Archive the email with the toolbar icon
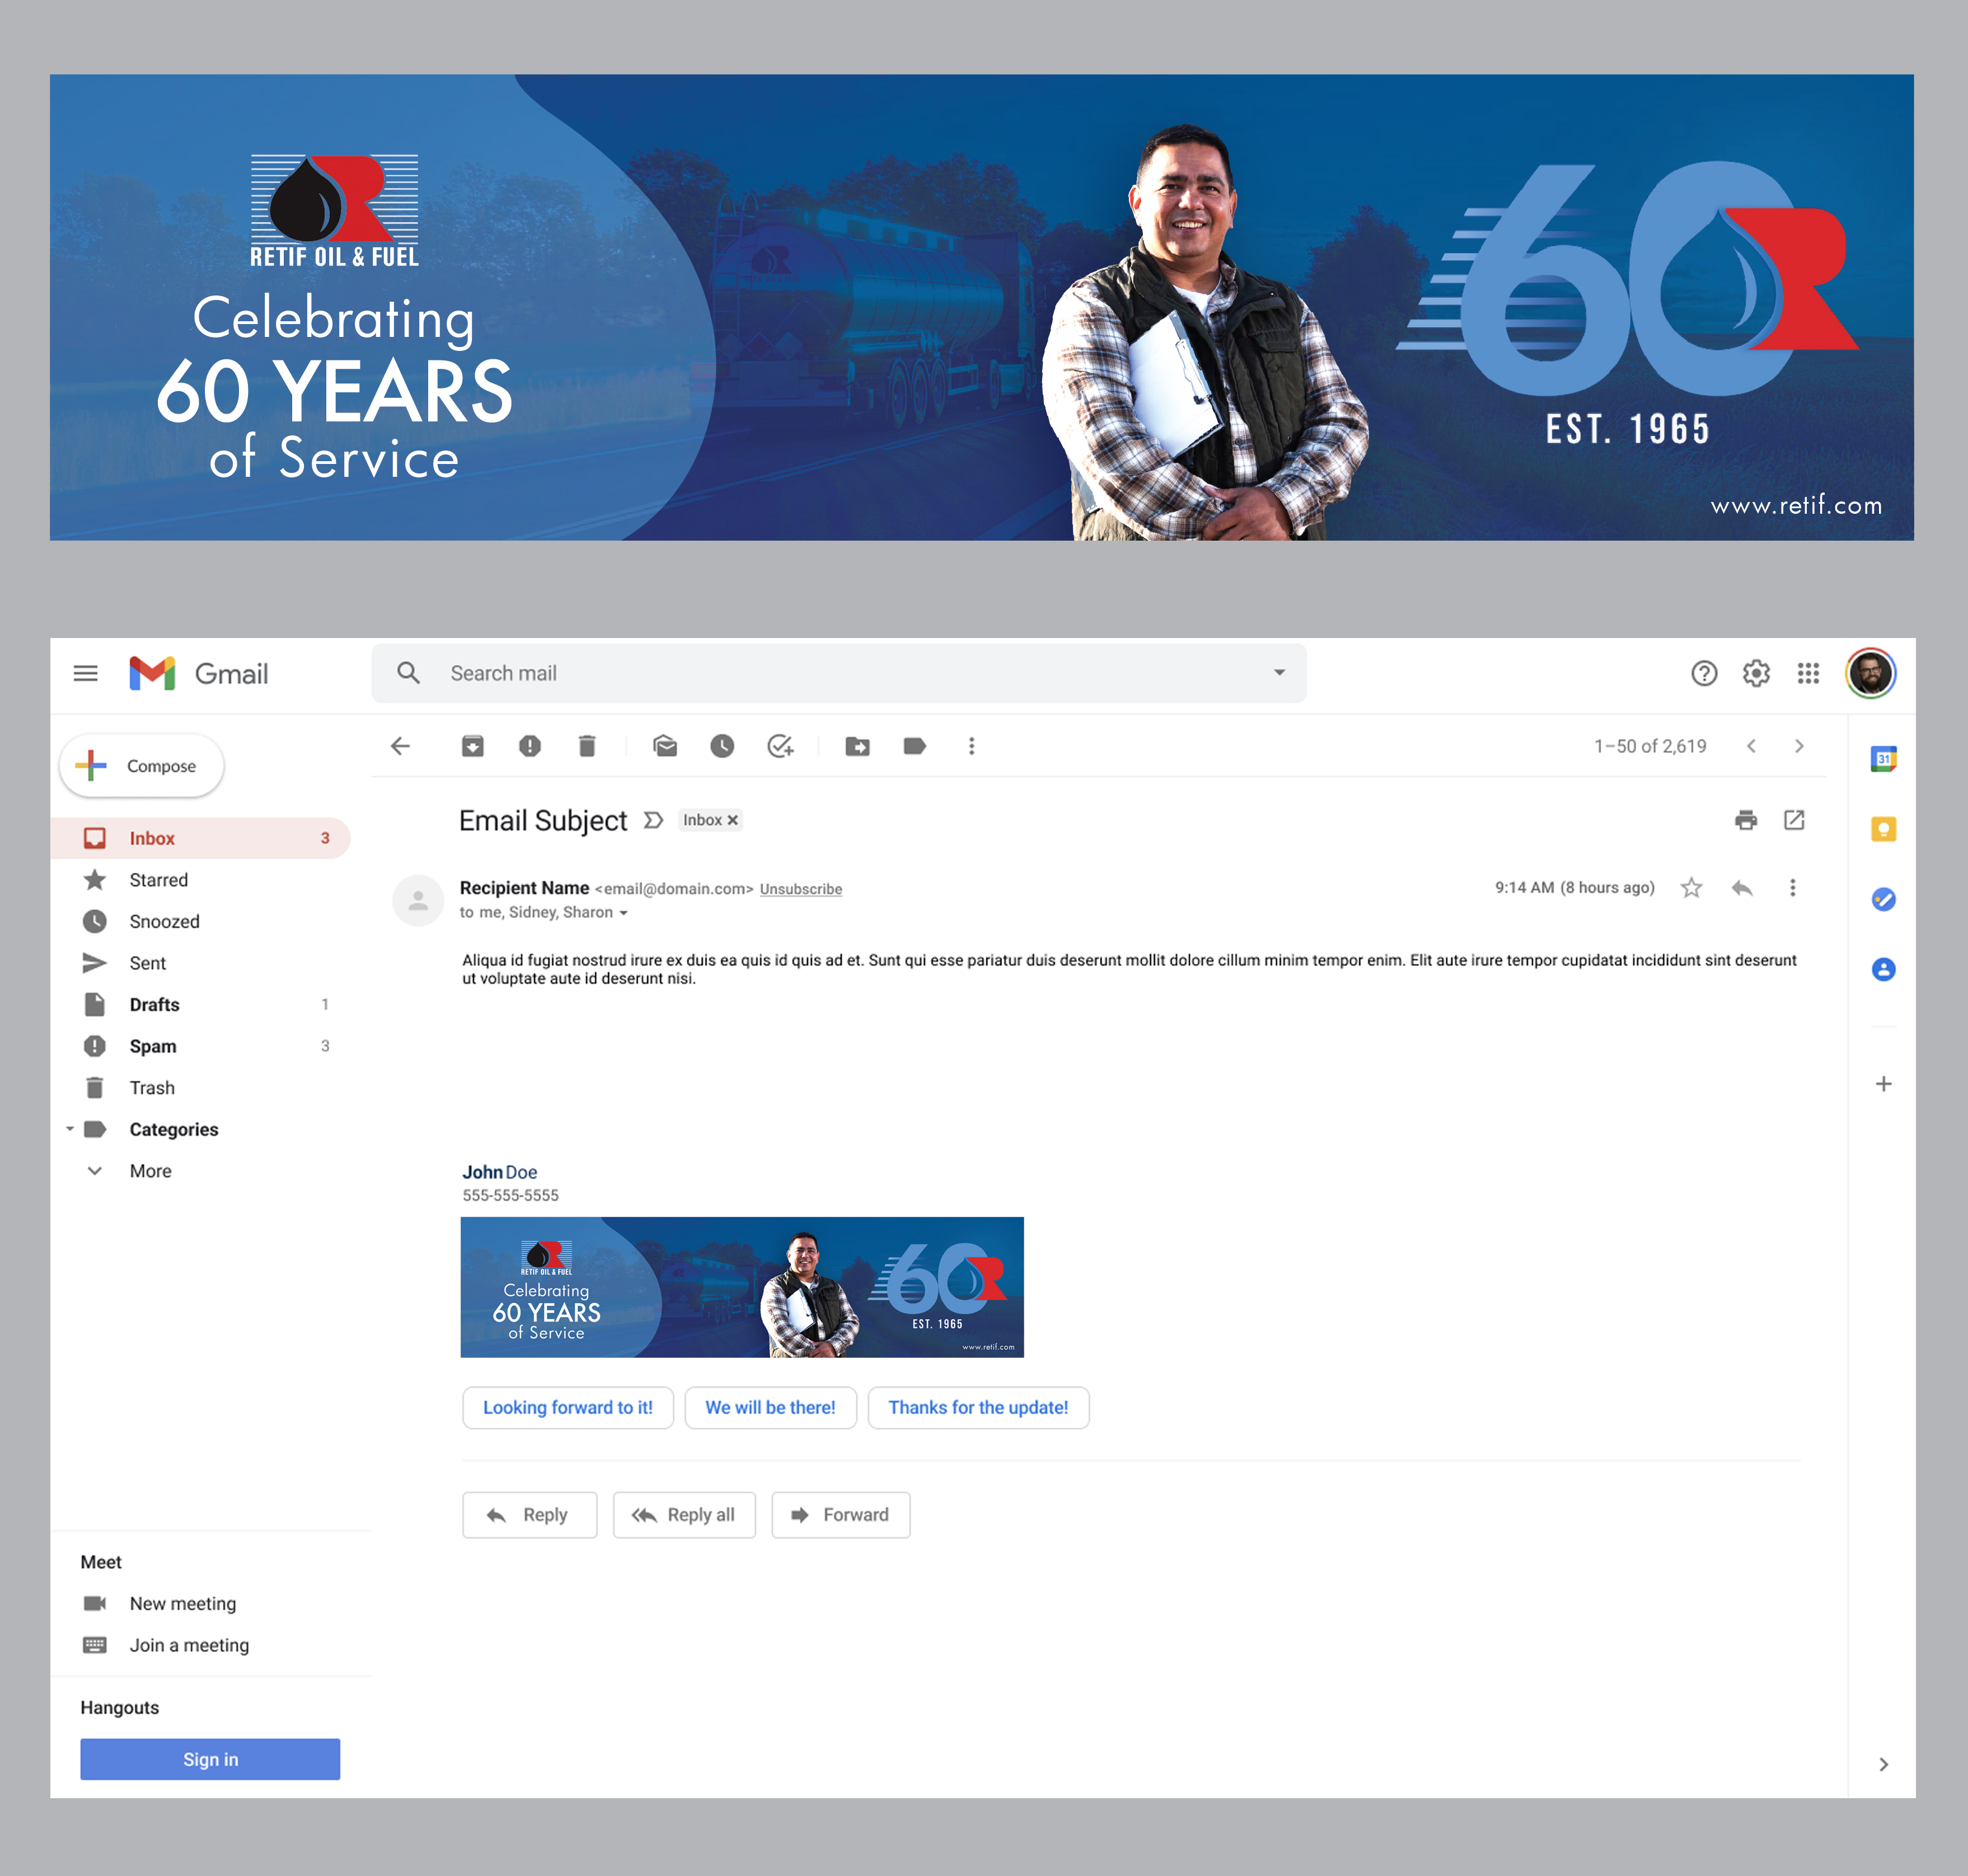Image resolution: width=1968 pixels, height=1876 pixels. [472, 746]
